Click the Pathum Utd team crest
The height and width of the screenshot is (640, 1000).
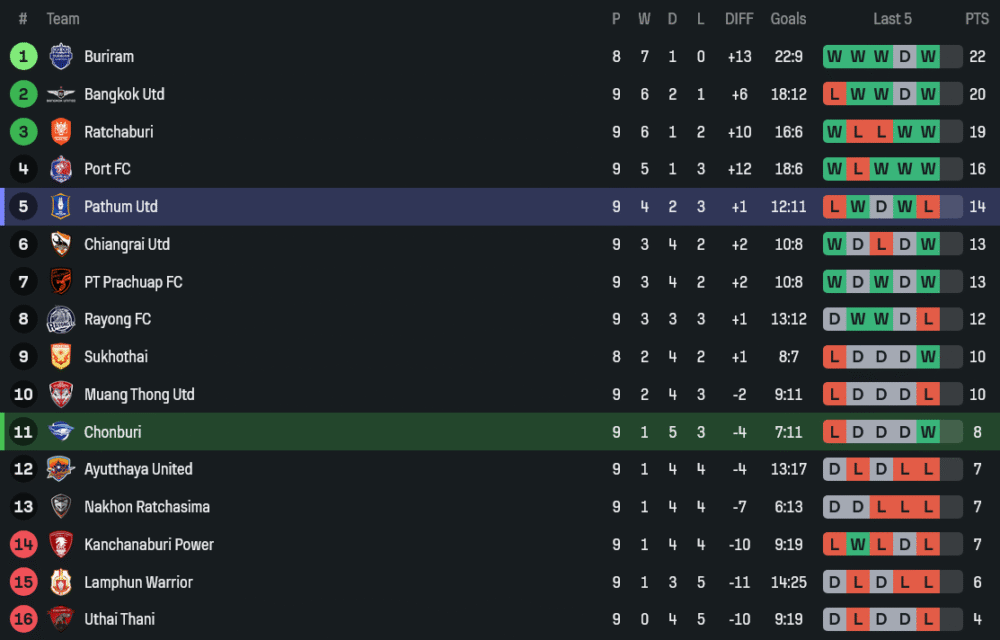point(61,207)
